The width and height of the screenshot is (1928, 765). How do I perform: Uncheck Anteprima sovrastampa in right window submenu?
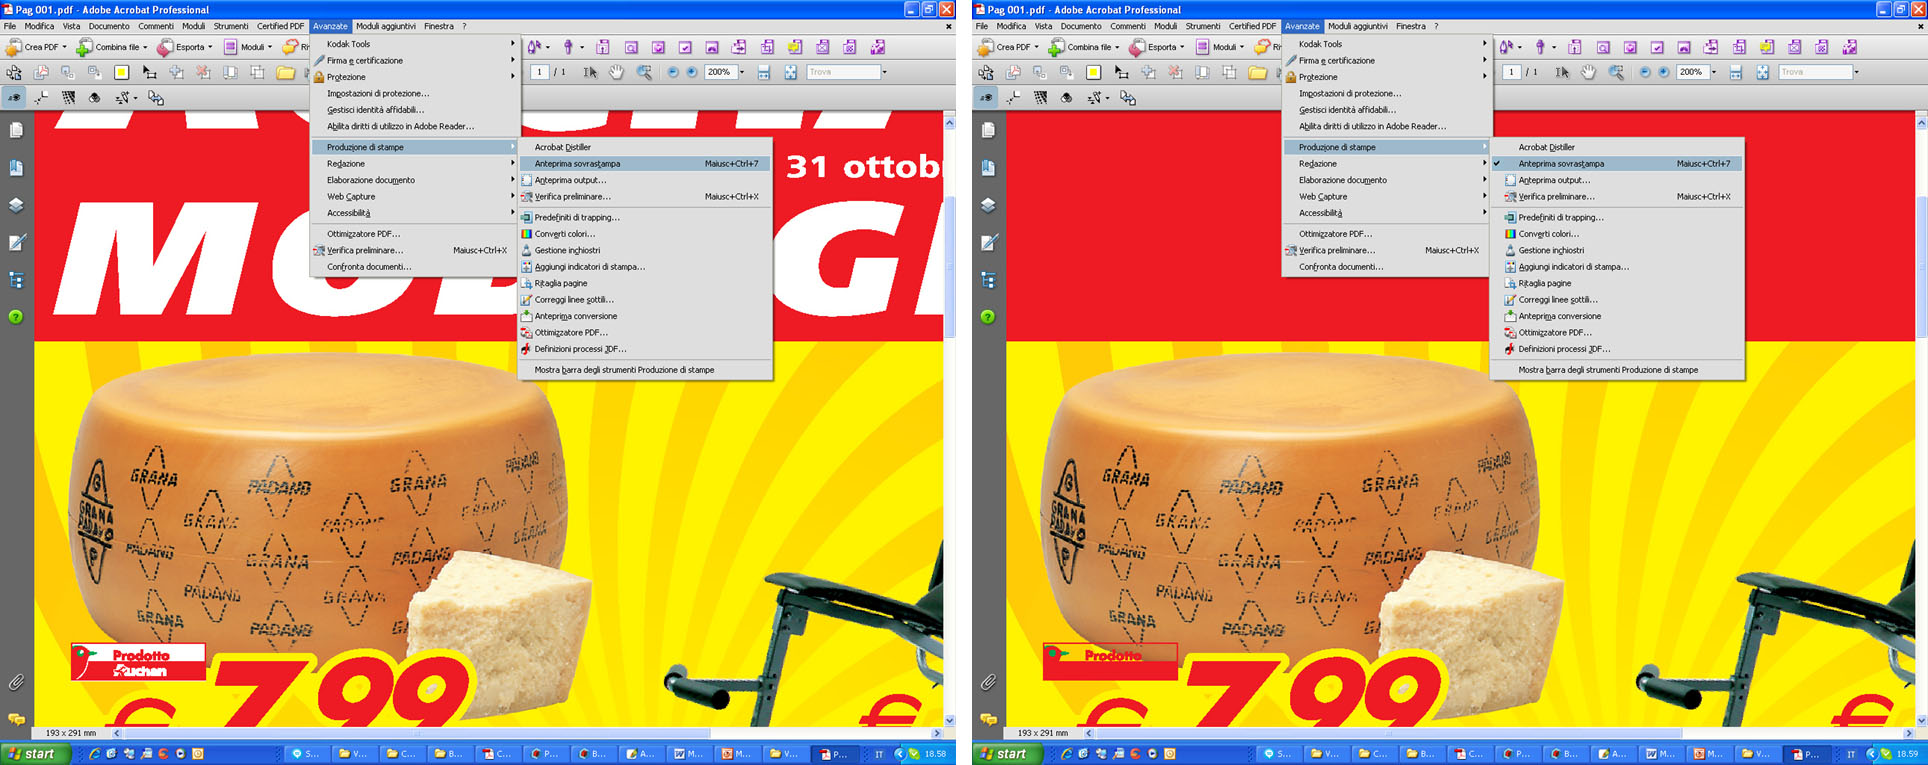tap(1617, 164)
